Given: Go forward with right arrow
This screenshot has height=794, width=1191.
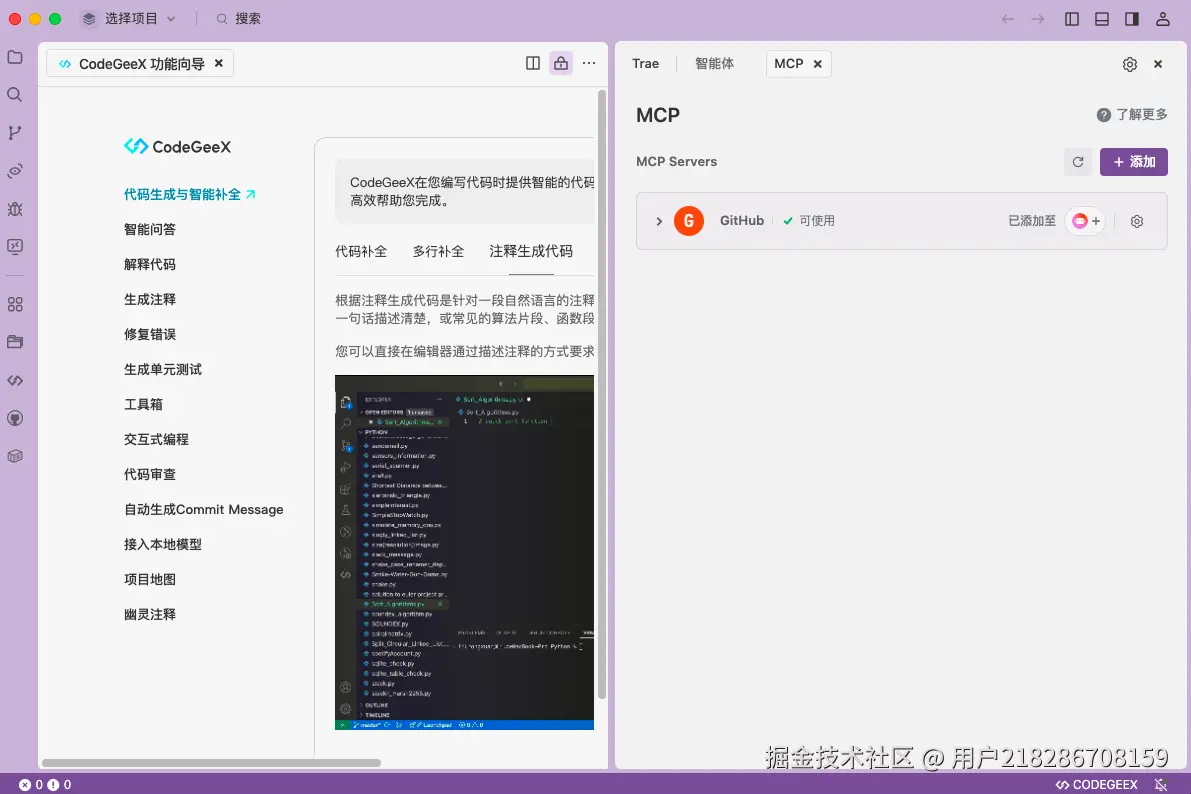Looking at the screenshot, I should (x=1038, y=19).
